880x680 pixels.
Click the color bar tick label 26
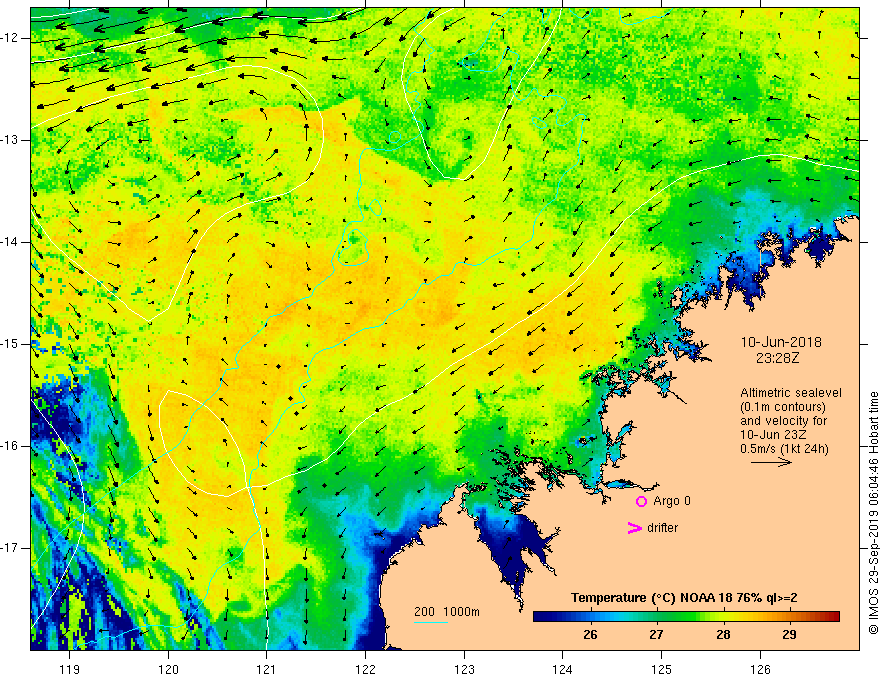(x=590, y=635)
